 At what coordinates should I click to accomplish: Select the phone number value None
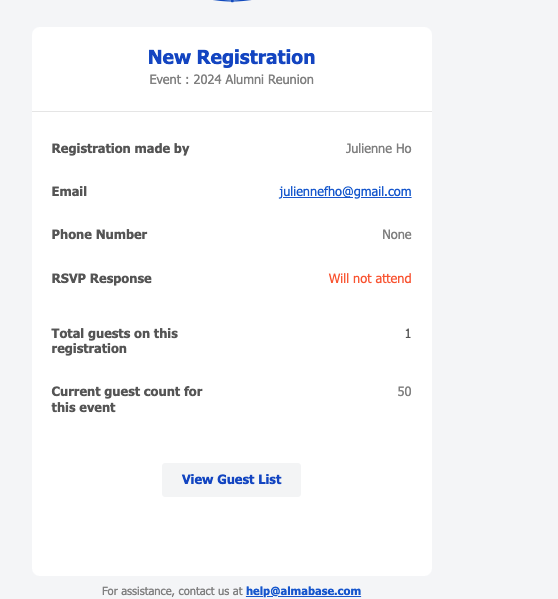tap(397, 235)
